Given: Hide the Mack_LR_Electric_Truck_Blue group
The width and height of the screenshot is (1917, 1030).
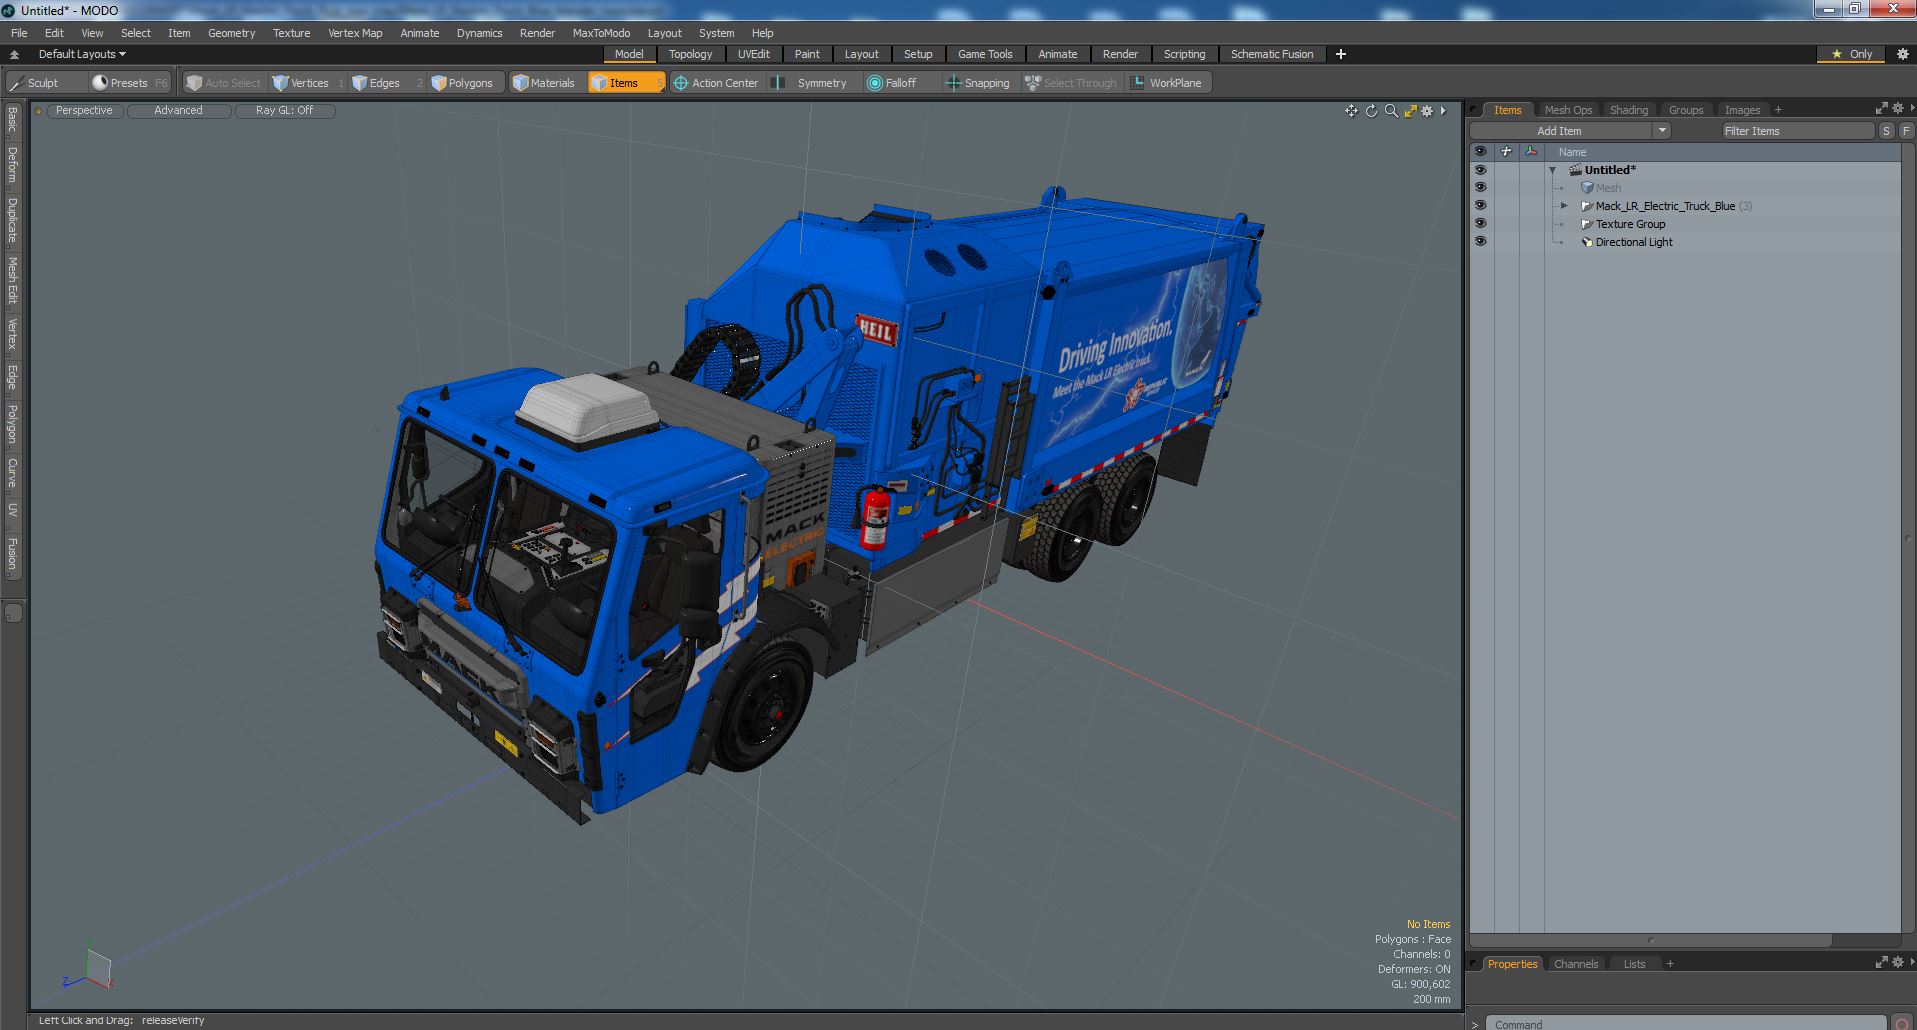Looking at the screenshot, I should [x=1480, y=206].
